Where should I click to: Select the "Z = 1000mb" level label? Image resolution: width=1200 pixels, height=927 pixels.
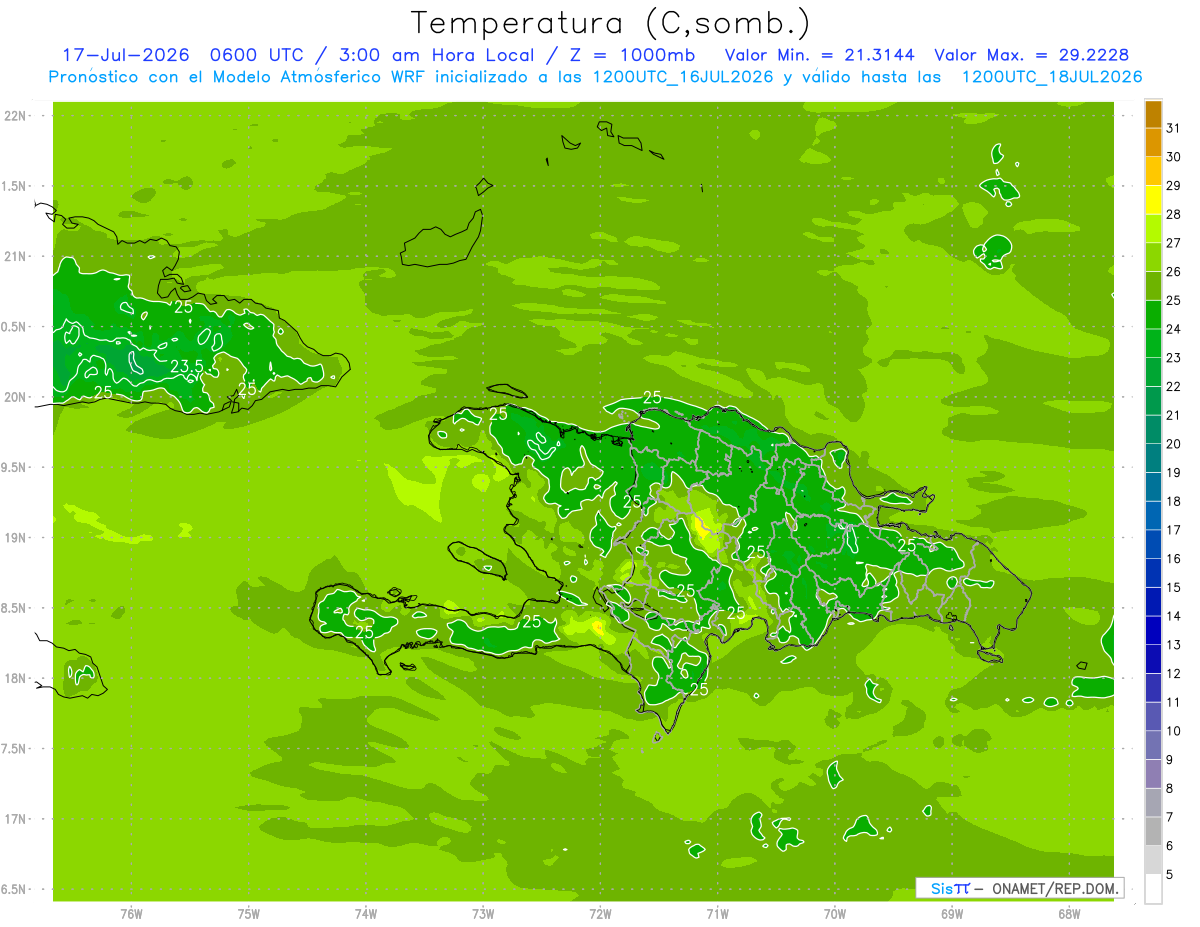point(630,55)
